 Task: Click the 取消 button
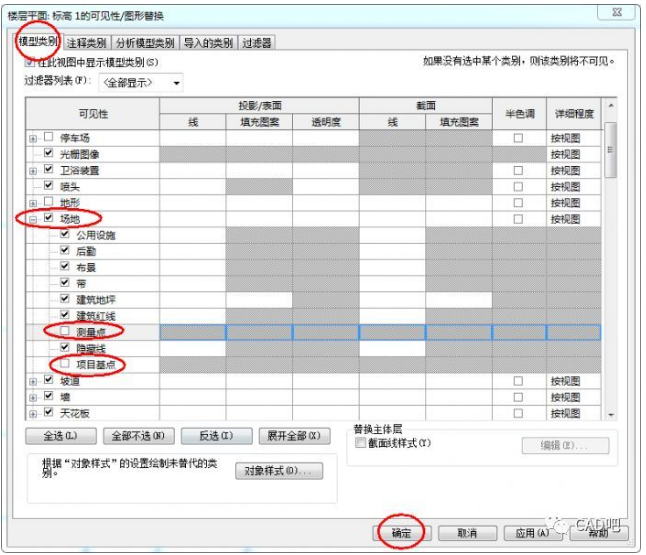(468, 533)
